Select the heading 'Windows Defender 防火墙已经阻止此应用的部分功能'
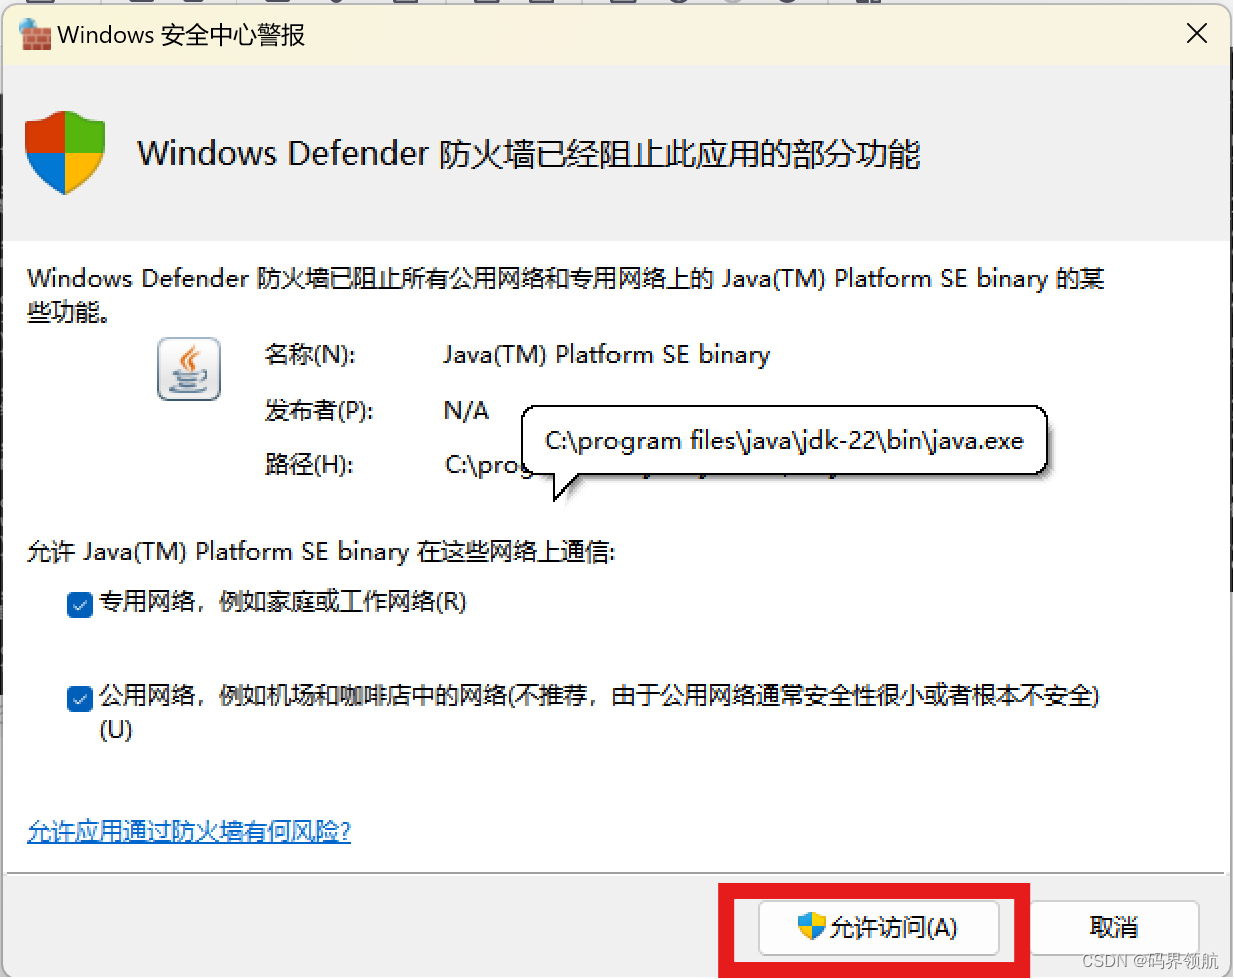1234x979 pixels. point(528,154)
